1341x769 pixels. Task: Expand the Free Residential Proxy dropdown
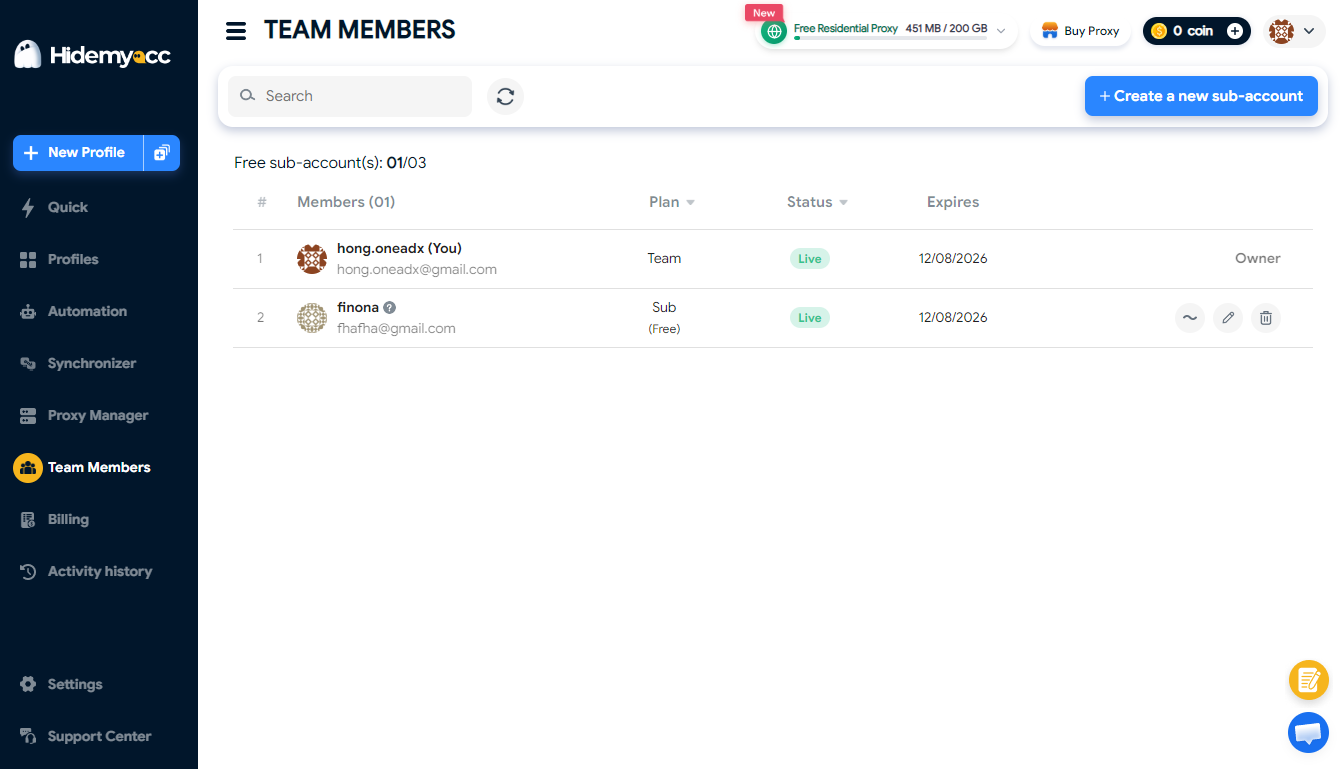click(1001, 31)
